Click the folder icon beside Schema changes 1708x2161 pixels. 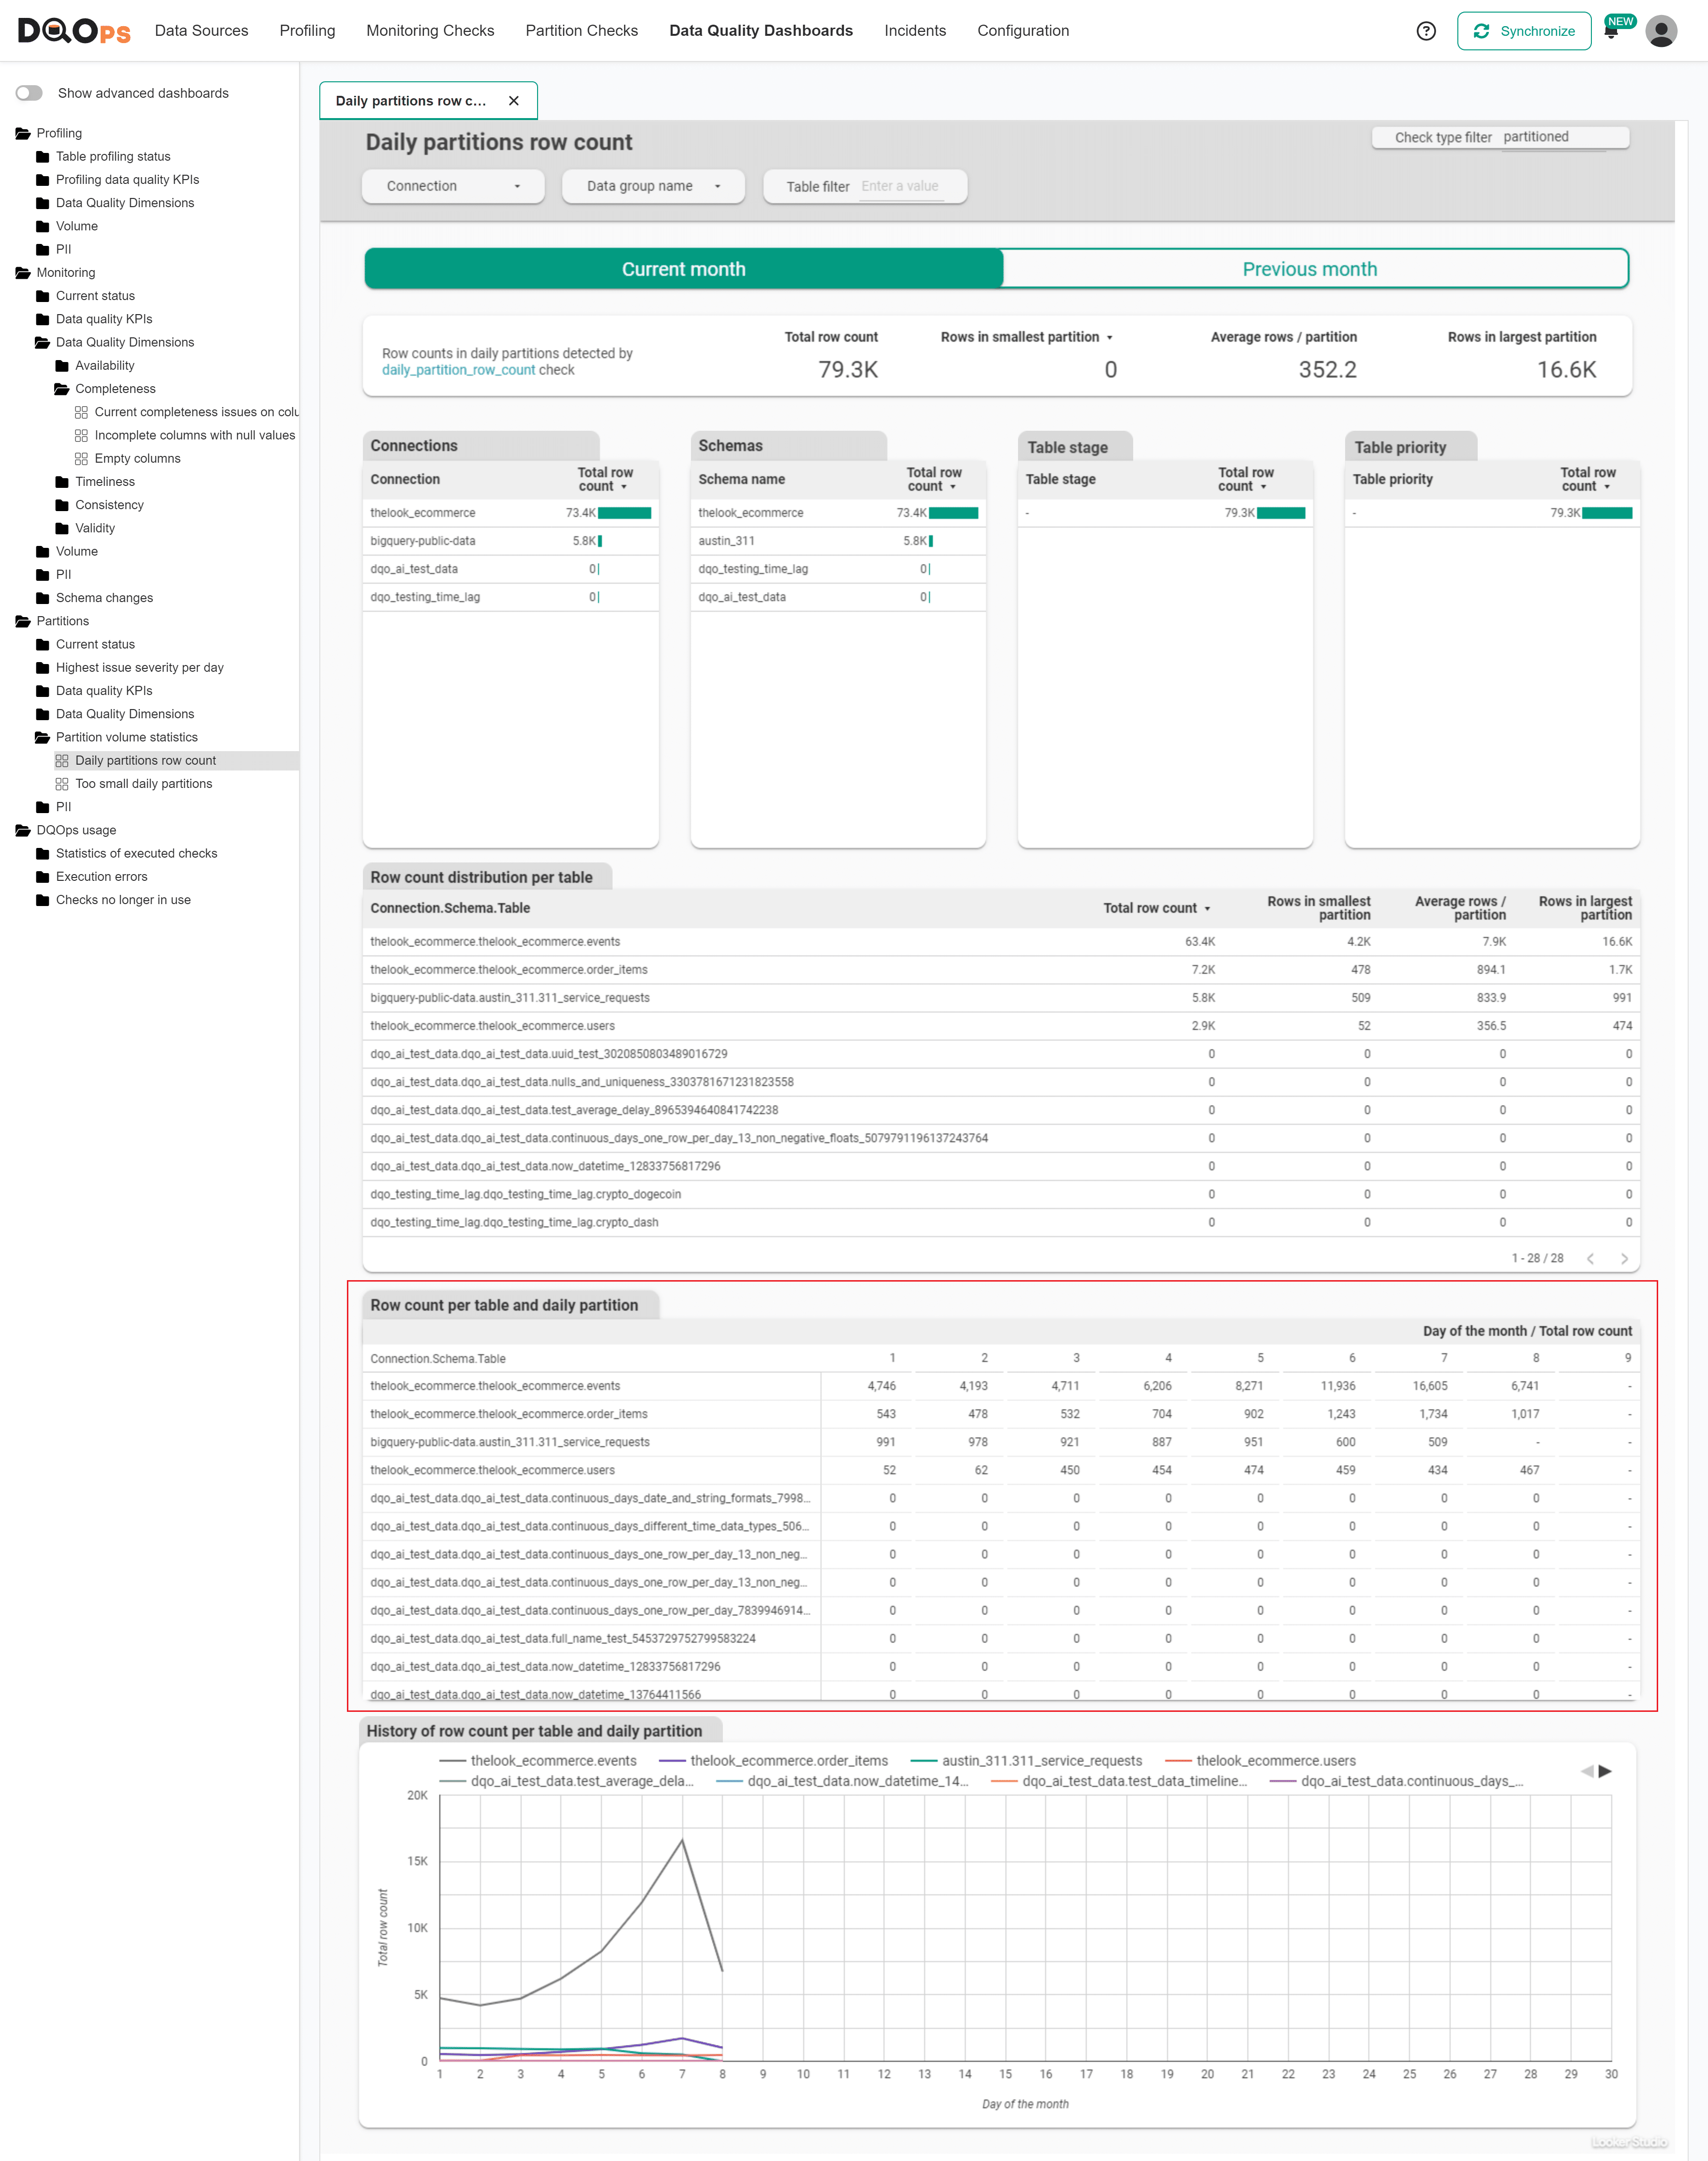(x=42, y=598)
